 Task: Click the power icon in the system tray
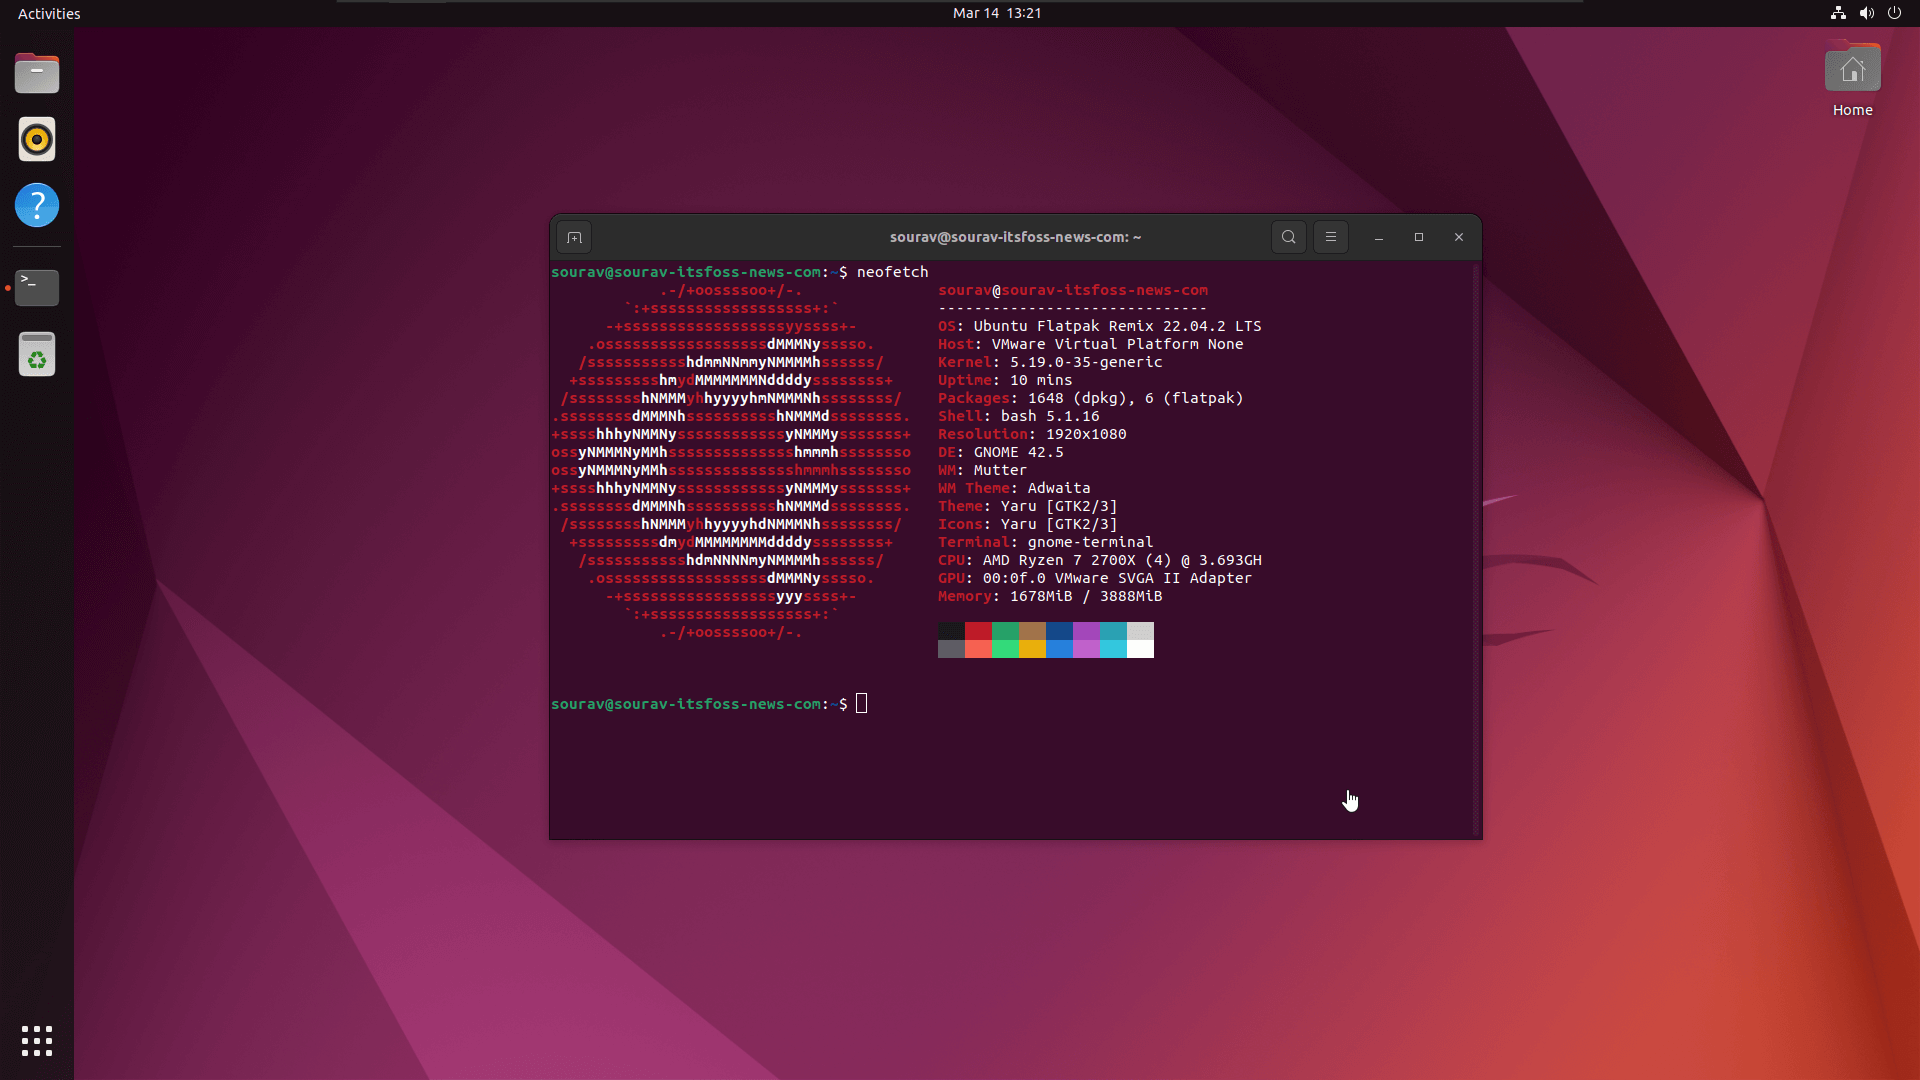click(x=1895, y=13)
